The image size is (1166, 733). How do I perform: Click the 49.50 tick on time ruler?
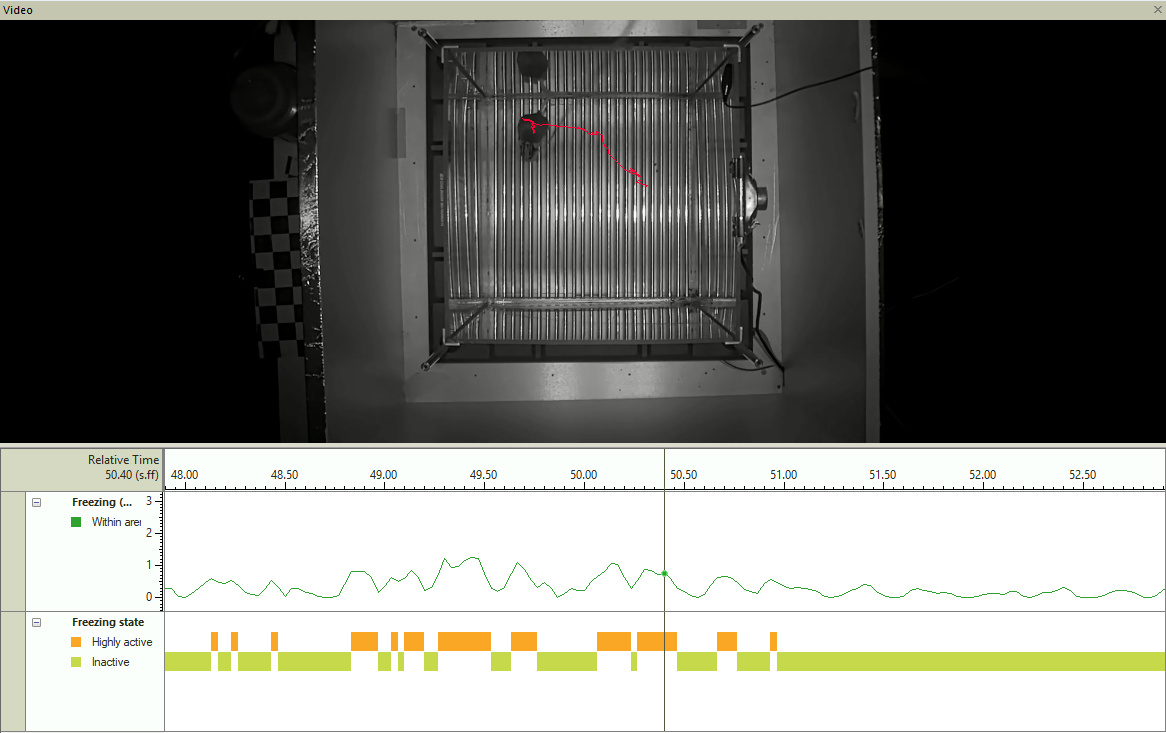(483, 474)
